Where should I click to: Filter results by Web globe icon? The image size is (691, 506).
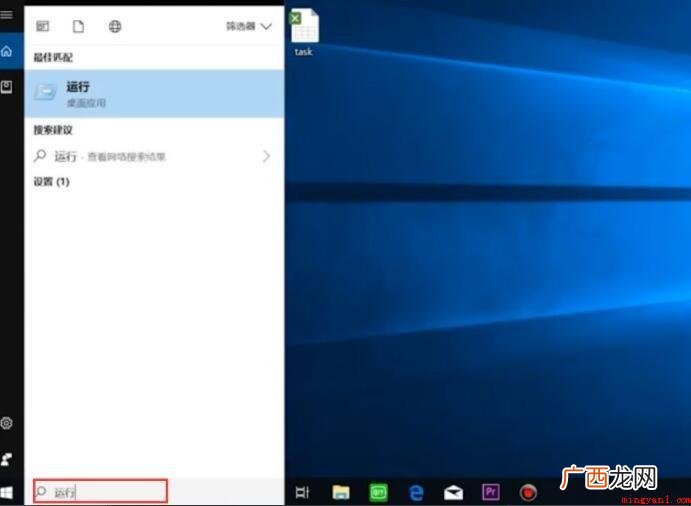point(115,26)
